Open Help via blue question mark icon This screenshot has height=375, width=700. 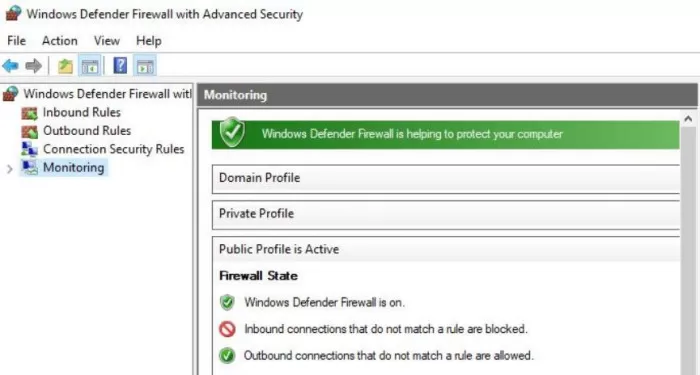(x=120, y=66)
